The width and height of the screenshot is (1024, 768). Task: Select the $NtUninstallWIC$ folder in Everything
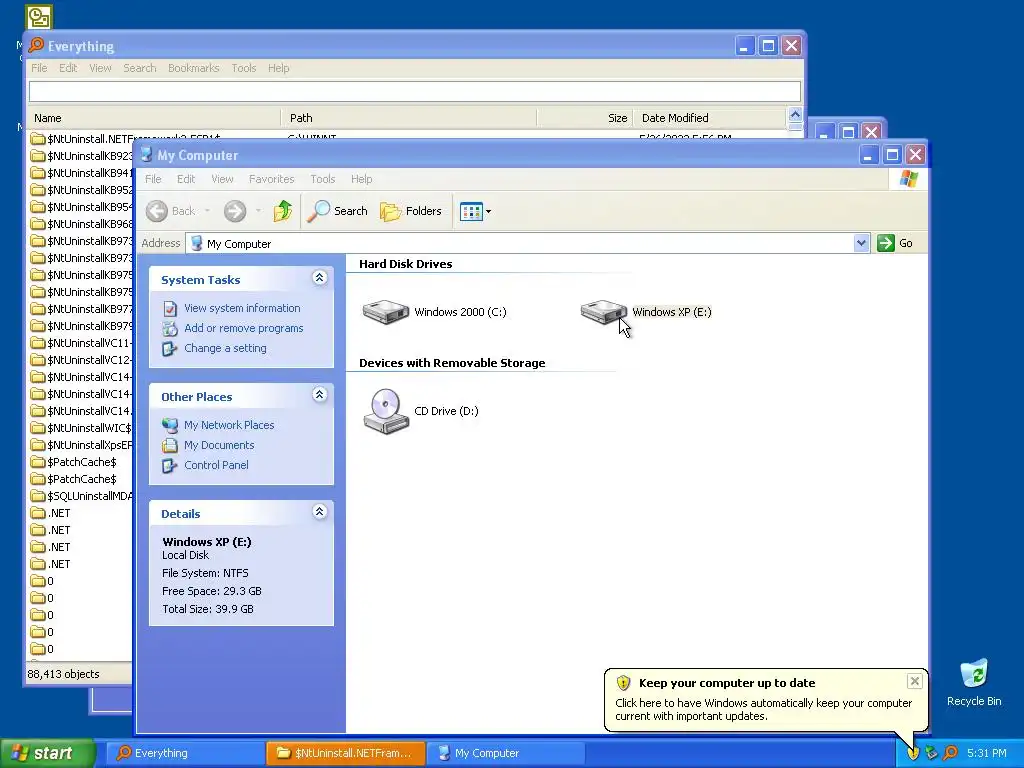point(81,428)
